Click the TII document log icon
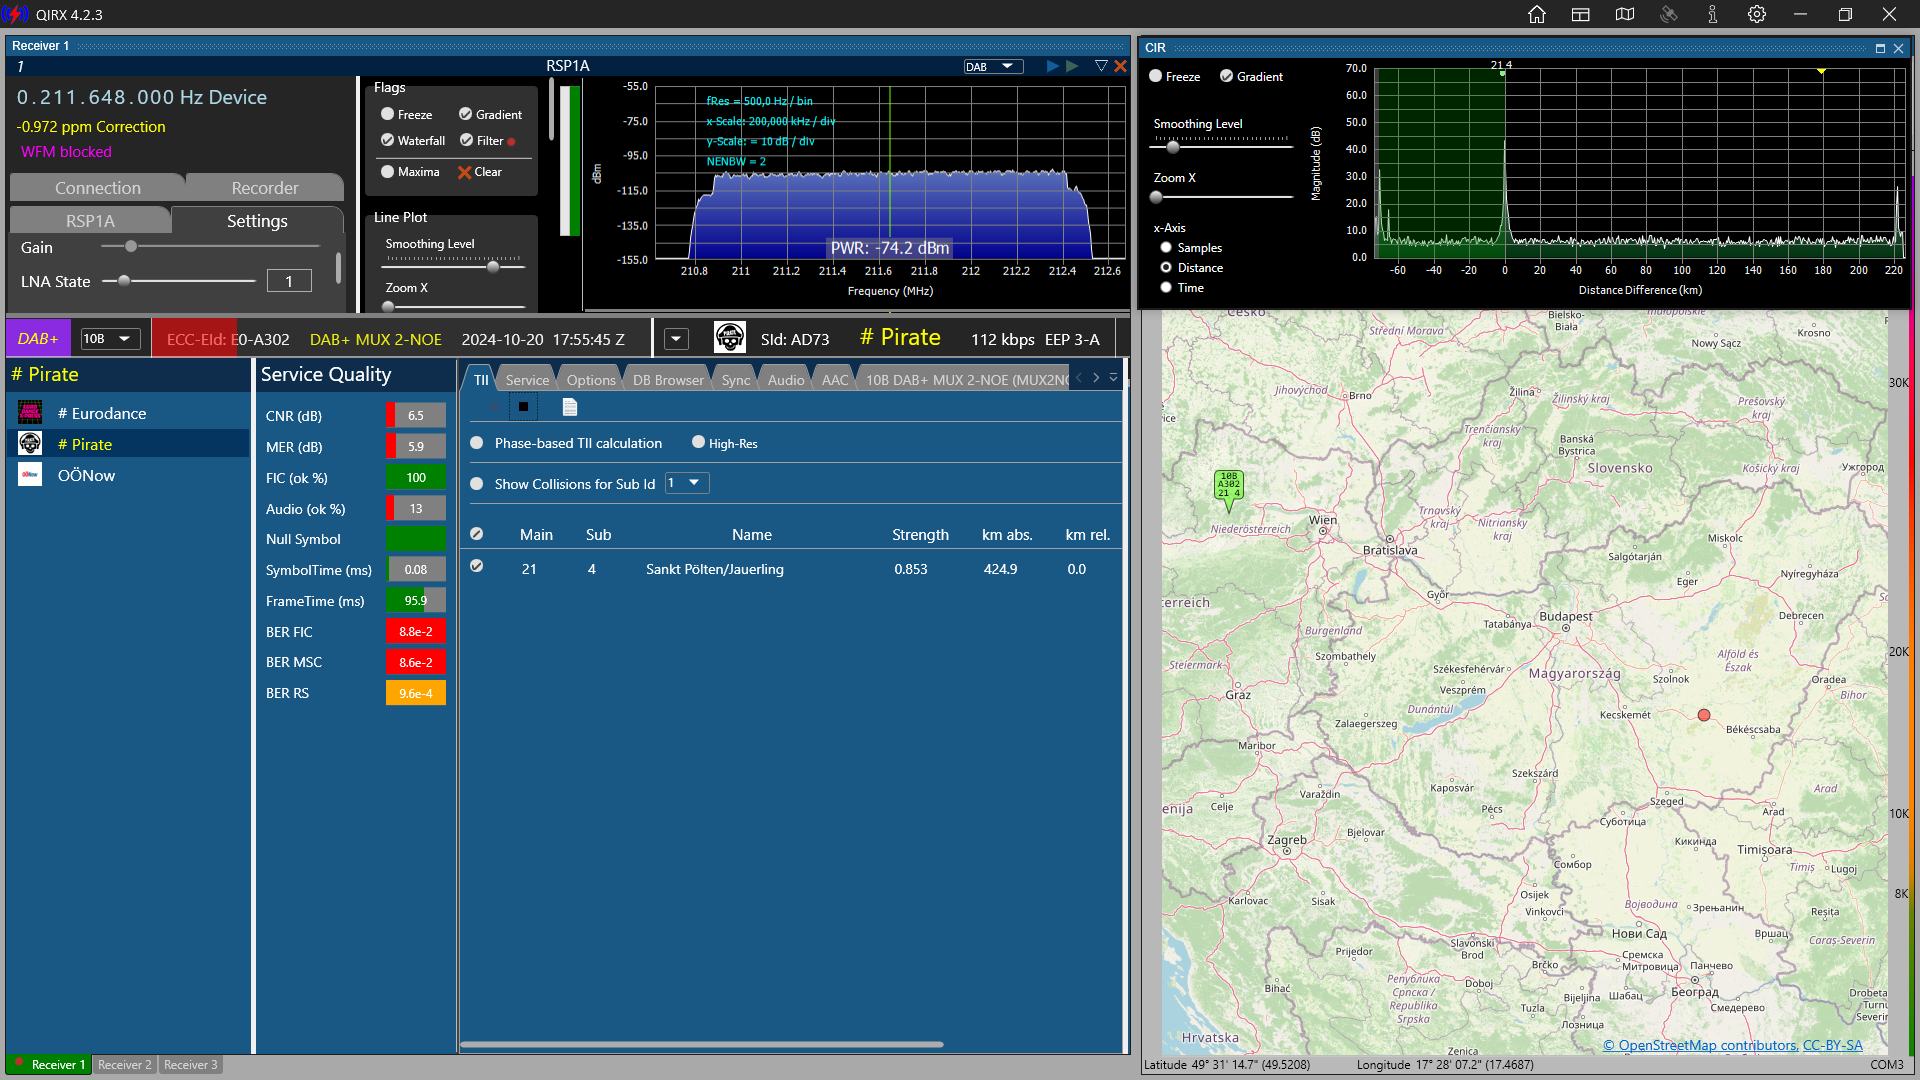The height and width of the screenshot is (1080, 1920). pos(570,407)
